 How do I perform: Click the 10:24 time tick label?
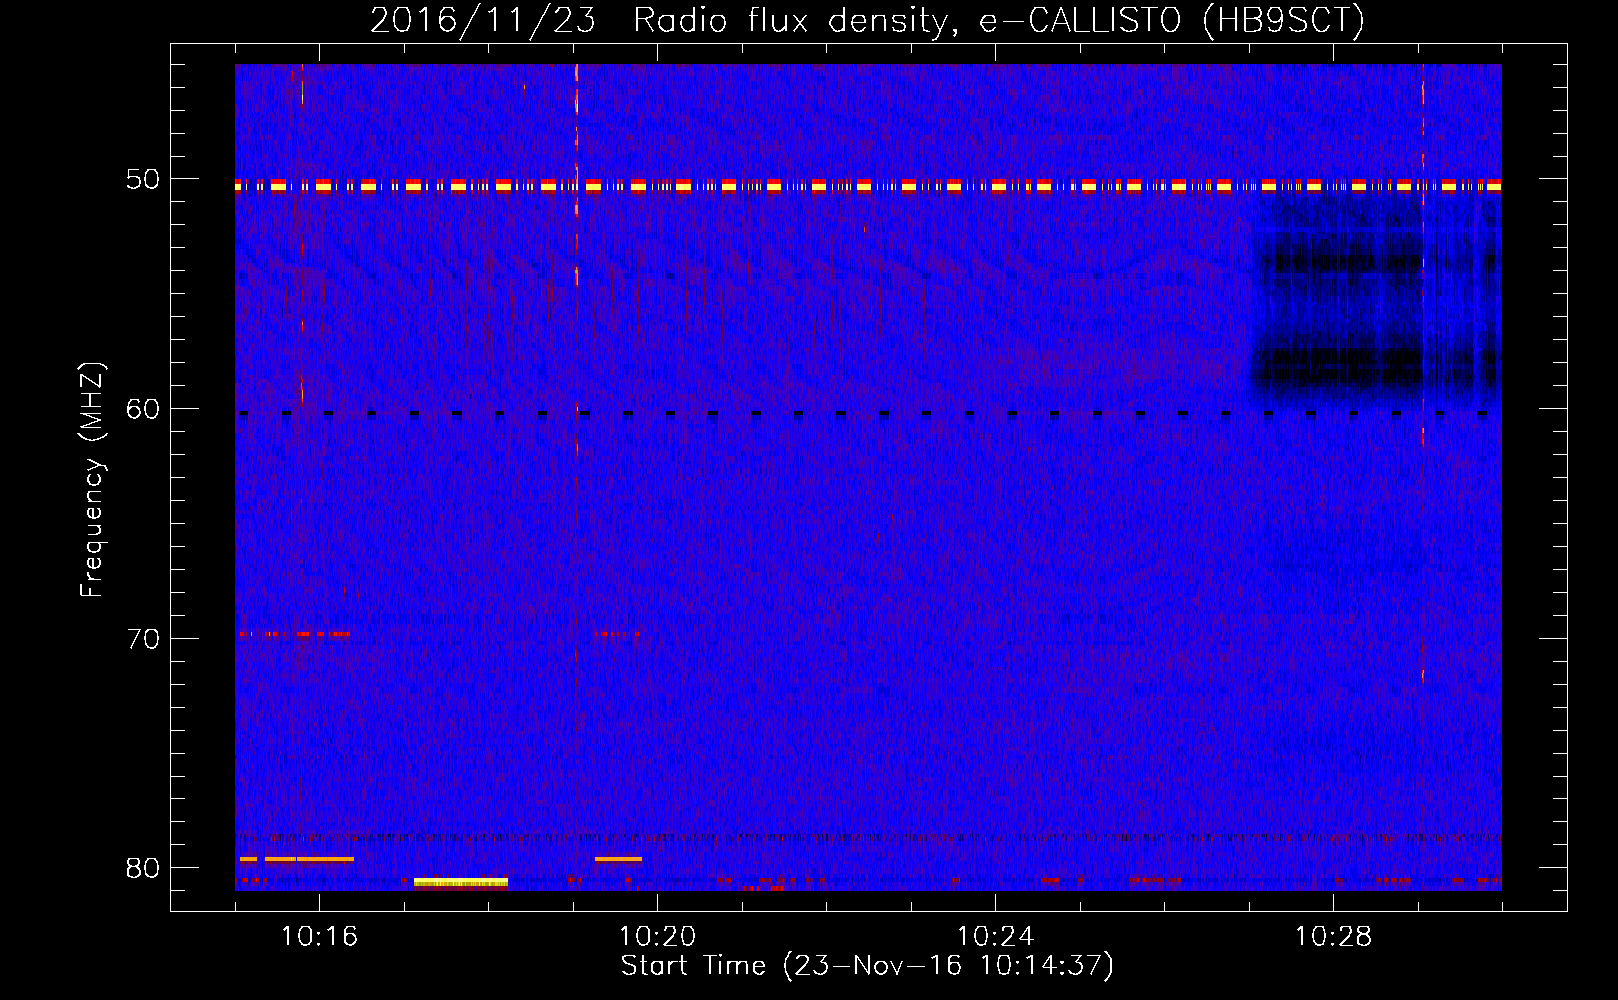tap(995, 936)
